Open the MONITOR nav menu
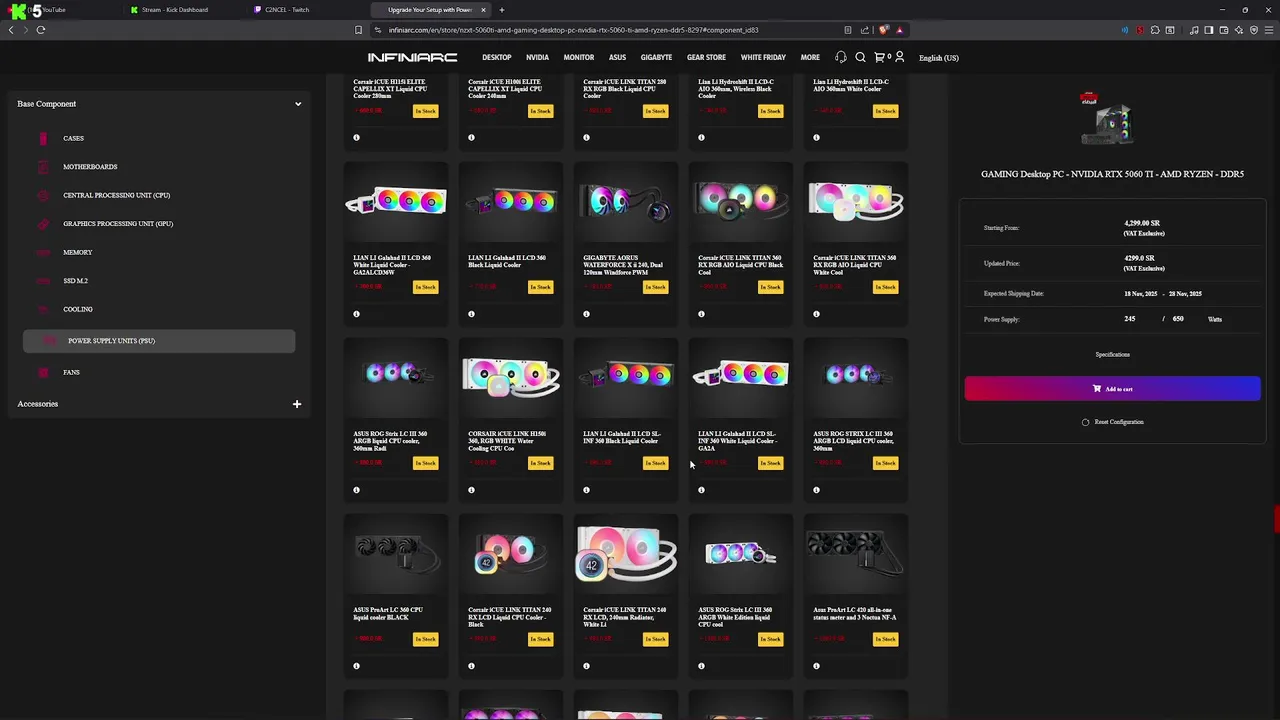Image resolution: width=1280 pixels, height=720 pixels. [578, 57]
